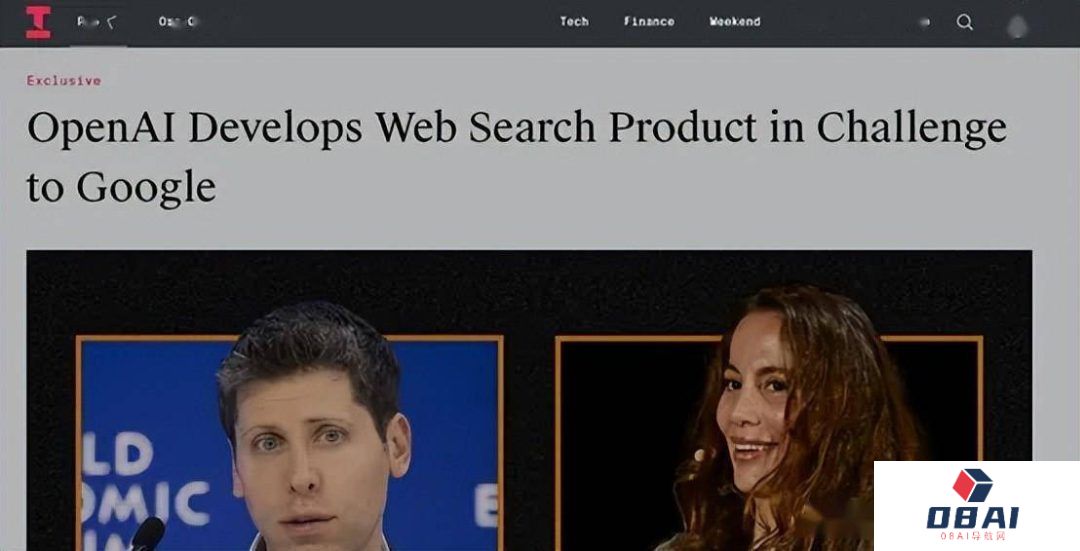Click the black hero image border area
Viewport: 1080px width, 551px height.
(529, 293)
